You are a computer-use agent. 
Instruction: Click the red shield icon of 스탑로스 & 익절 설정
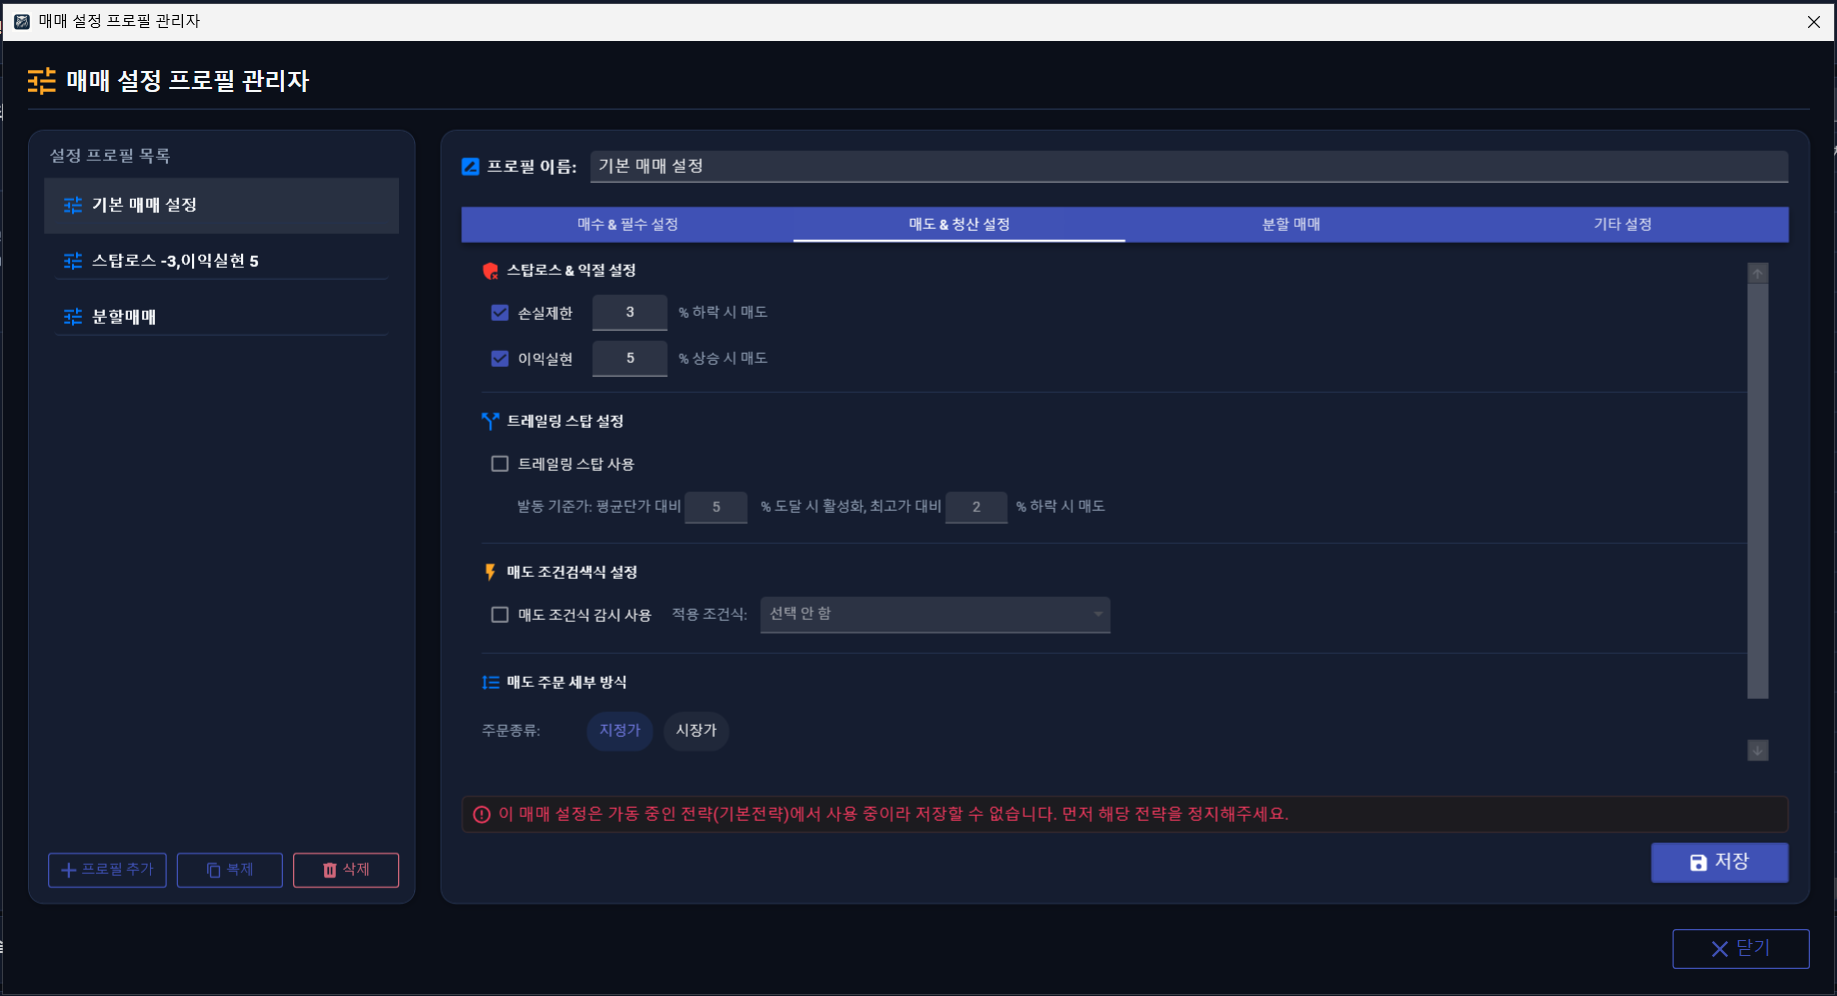click(490, 271)
